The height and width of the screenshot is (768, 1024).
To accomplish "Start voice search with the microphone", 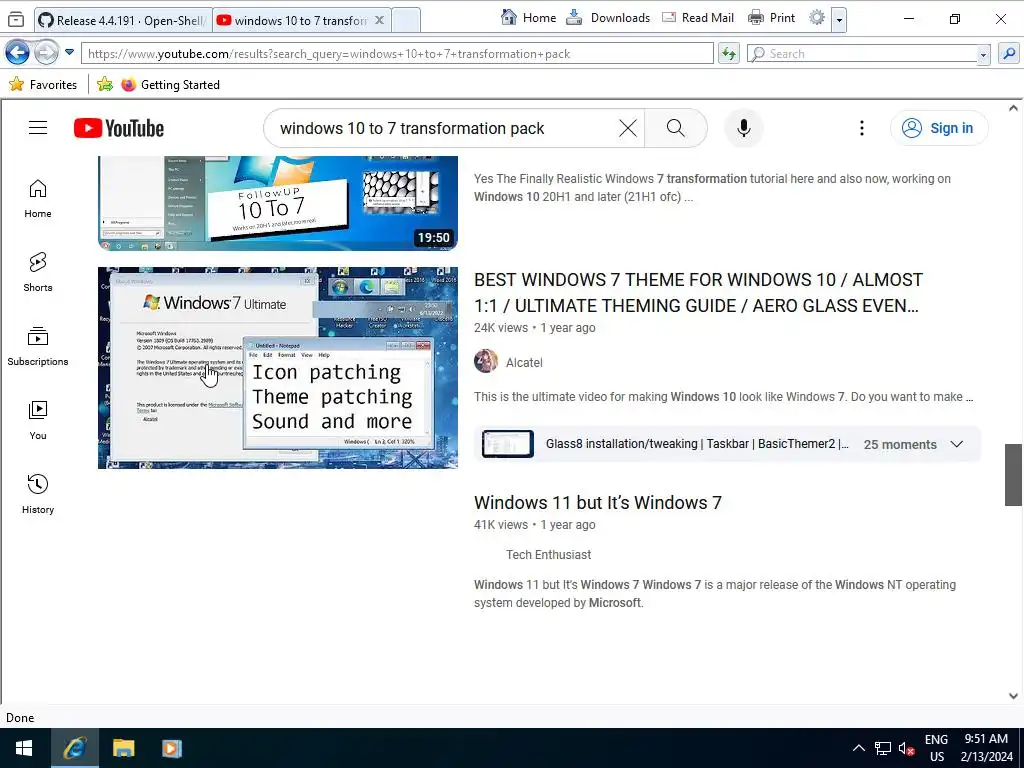I will (x=743, y=128).
